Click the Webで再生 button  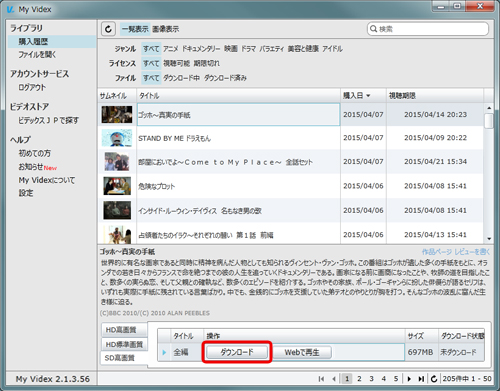[302, 352]
